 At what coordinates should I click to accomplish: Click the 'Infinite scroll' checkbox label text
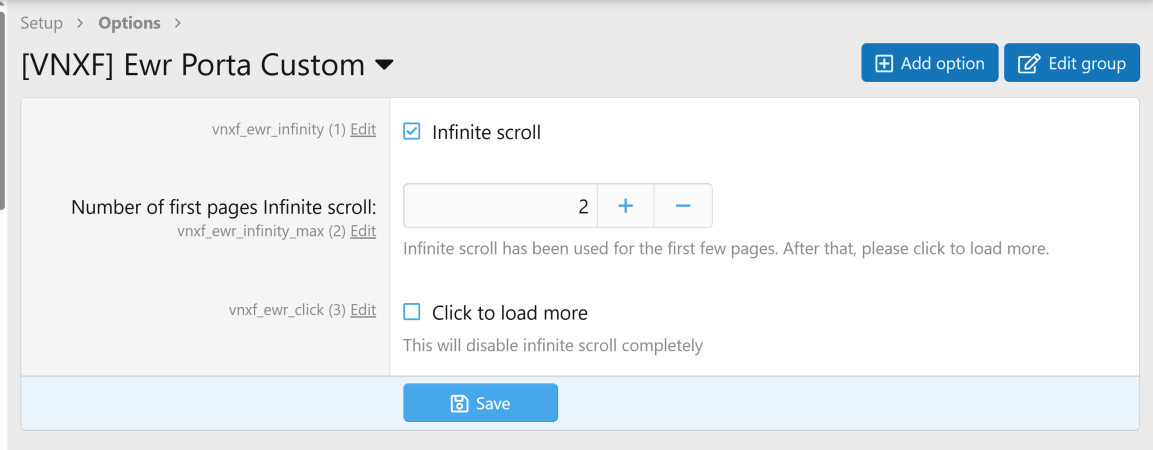(486, 132)
